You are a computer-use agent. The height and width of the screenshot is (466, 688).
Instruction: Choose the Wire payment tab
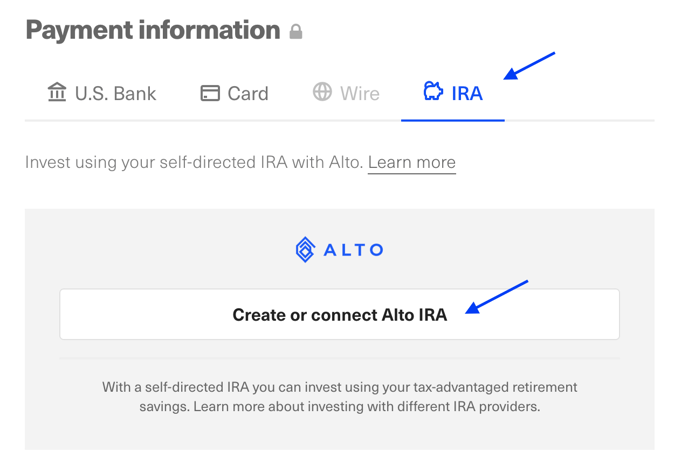(x=346, y=93)
